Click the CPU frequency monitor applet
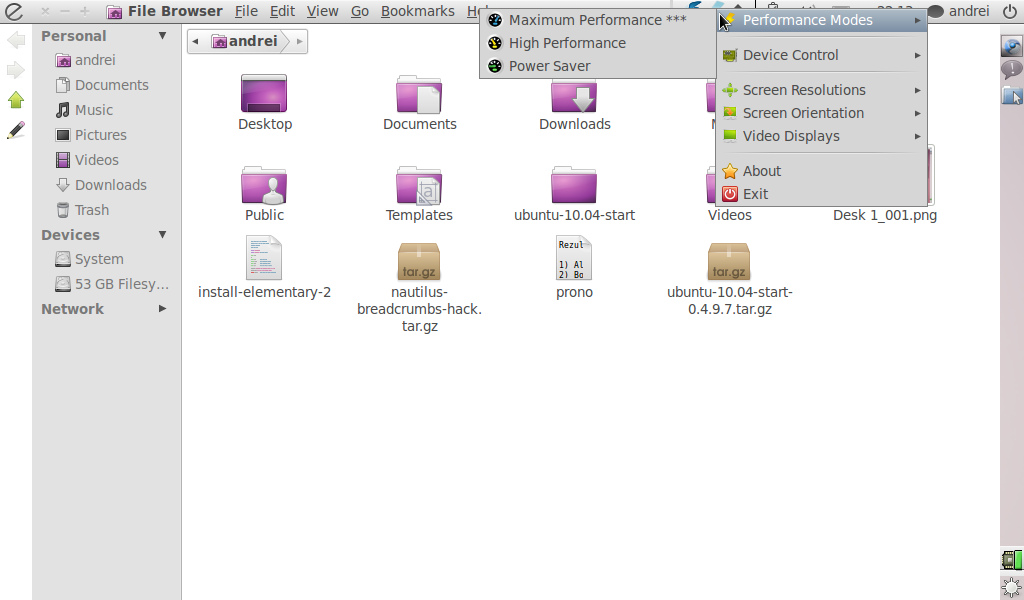This screenshot has width=1024, height=600. (1011, 560)
